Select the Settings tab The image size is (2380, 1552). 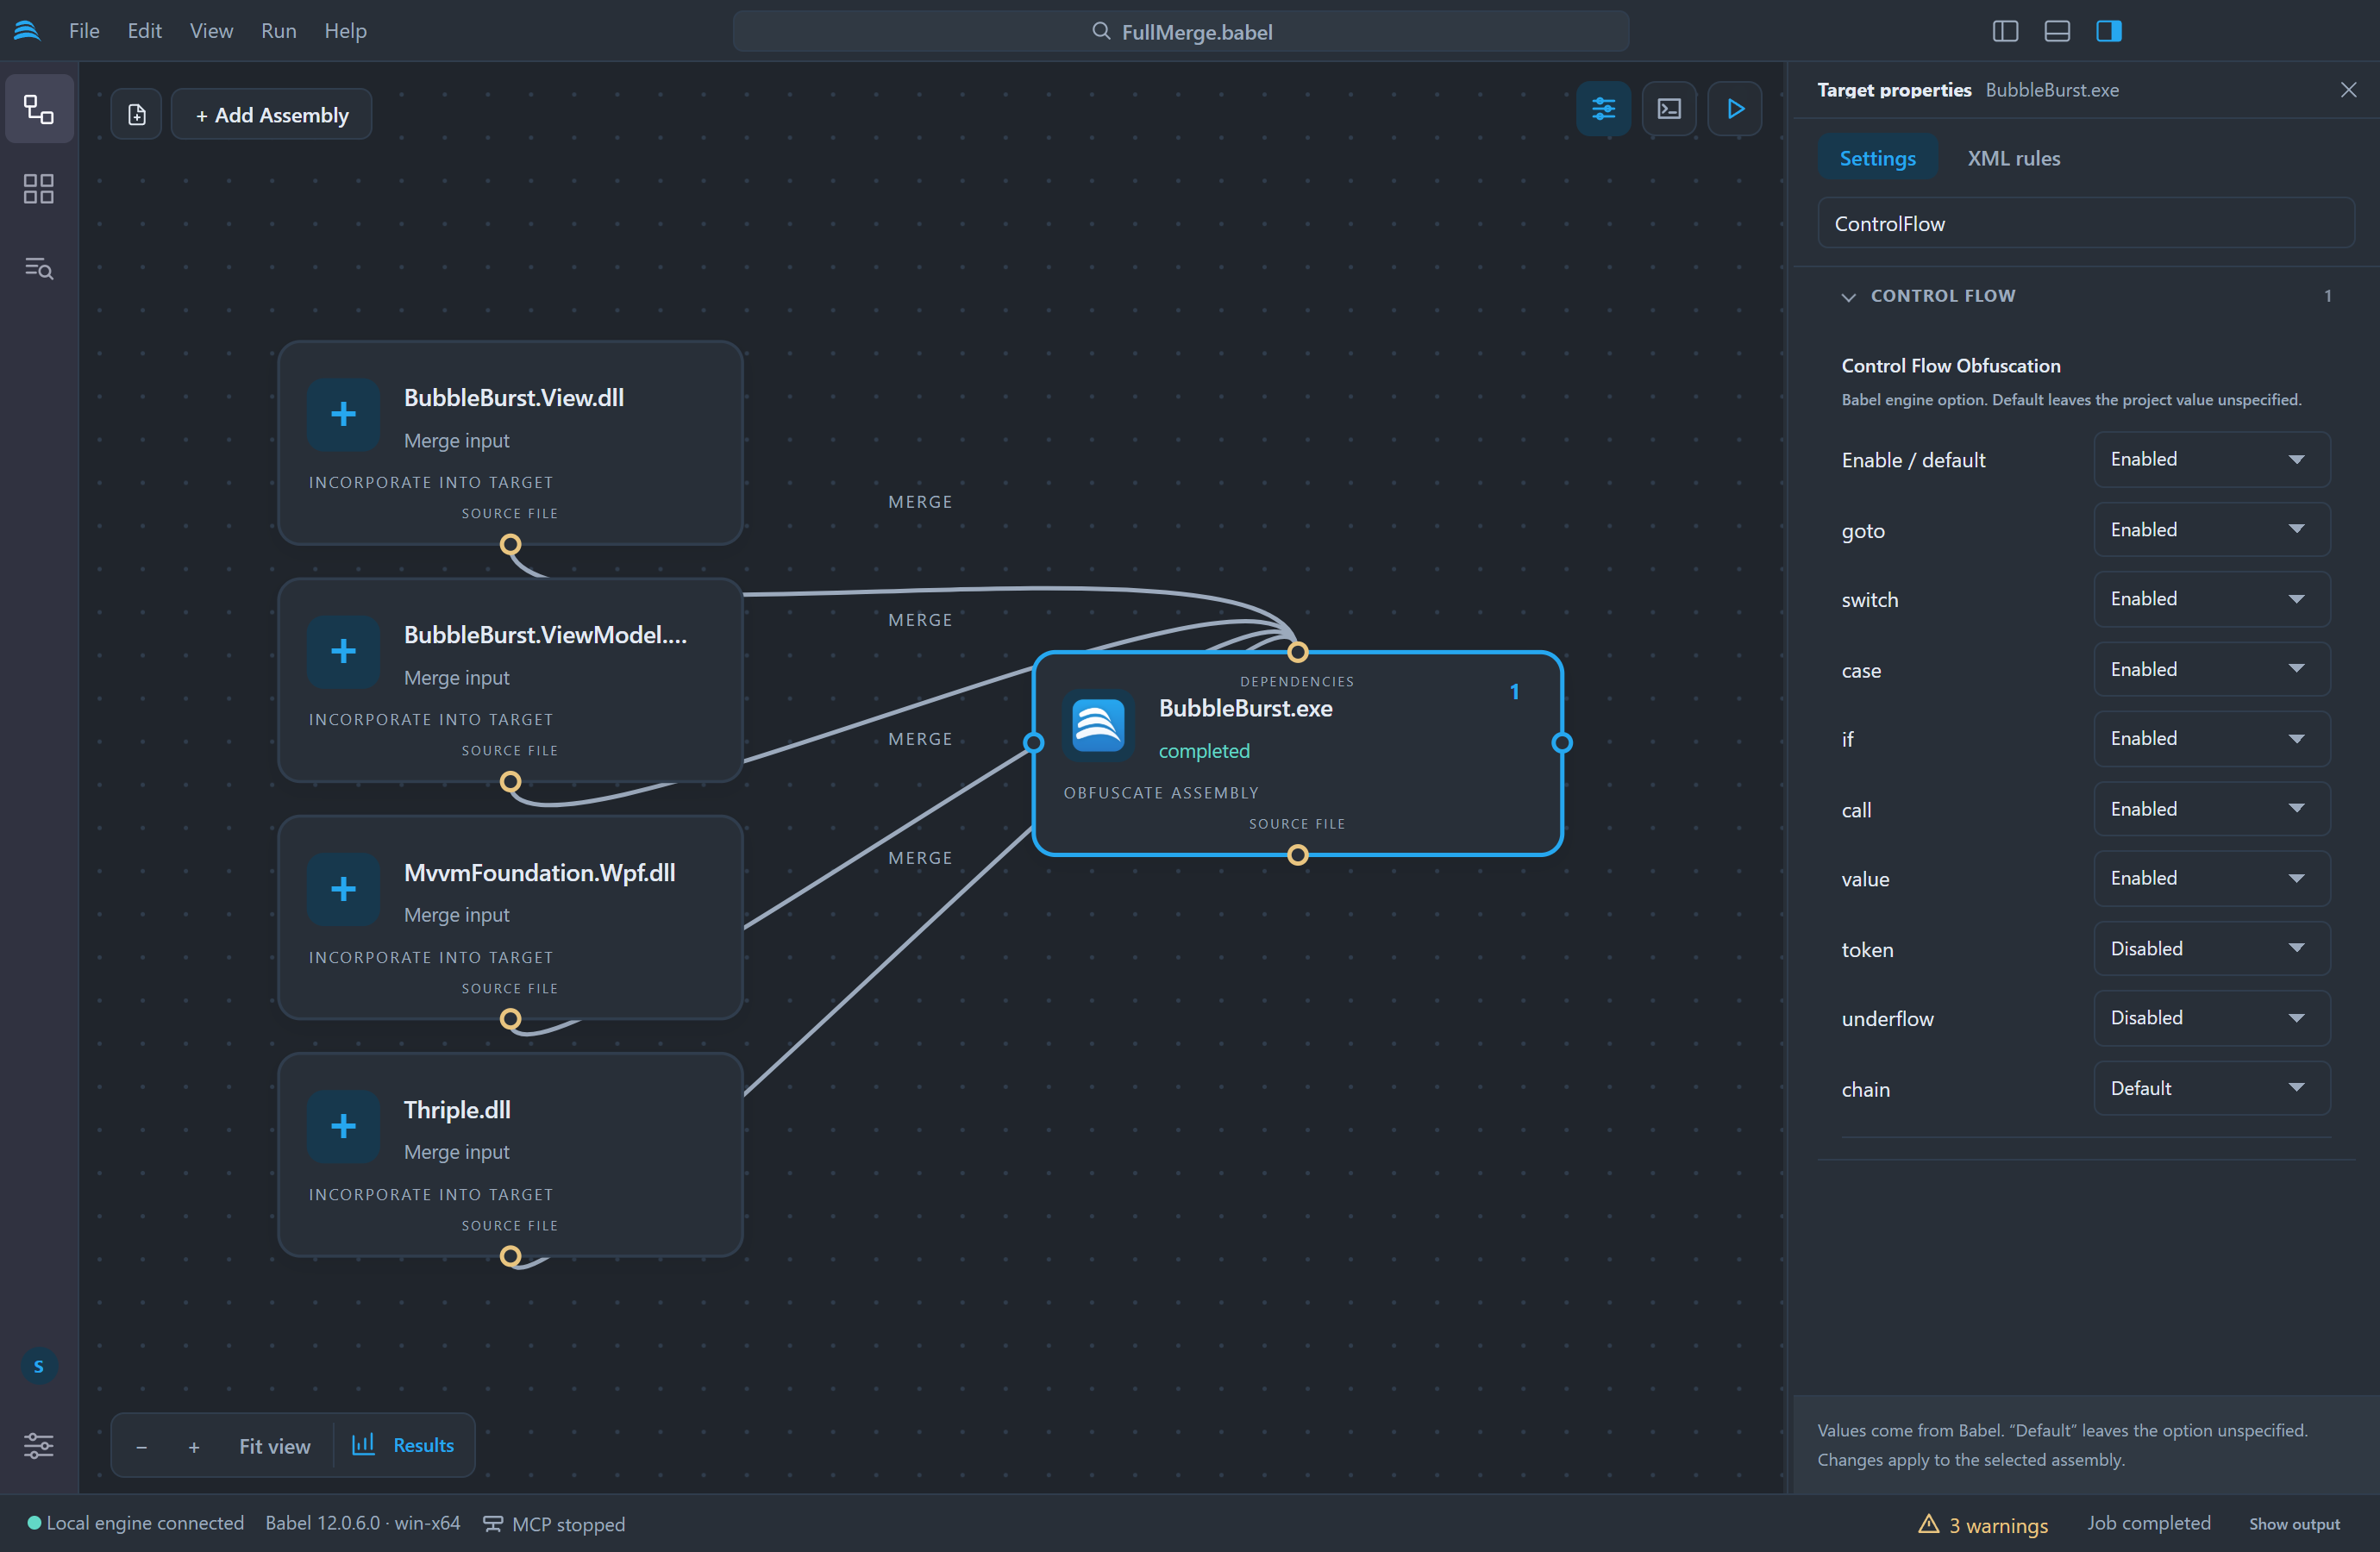tap(1877, 158)
